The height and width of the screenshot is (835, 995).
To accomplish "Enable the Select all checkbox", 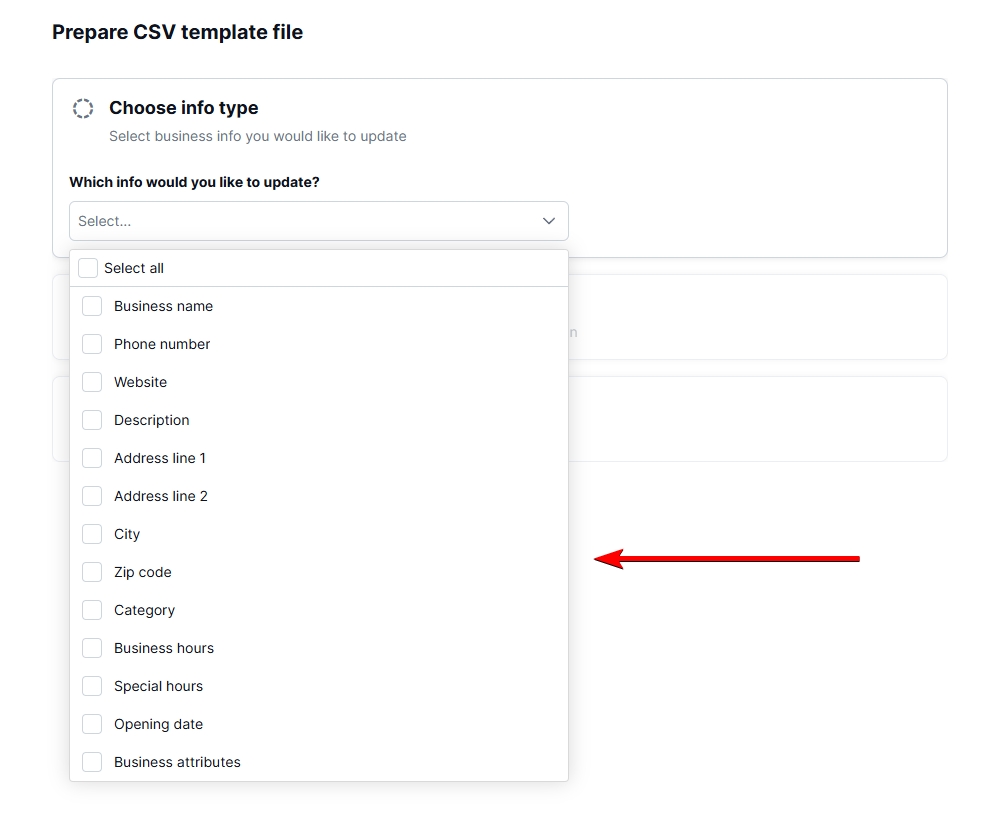I will (x=88, y=268).
